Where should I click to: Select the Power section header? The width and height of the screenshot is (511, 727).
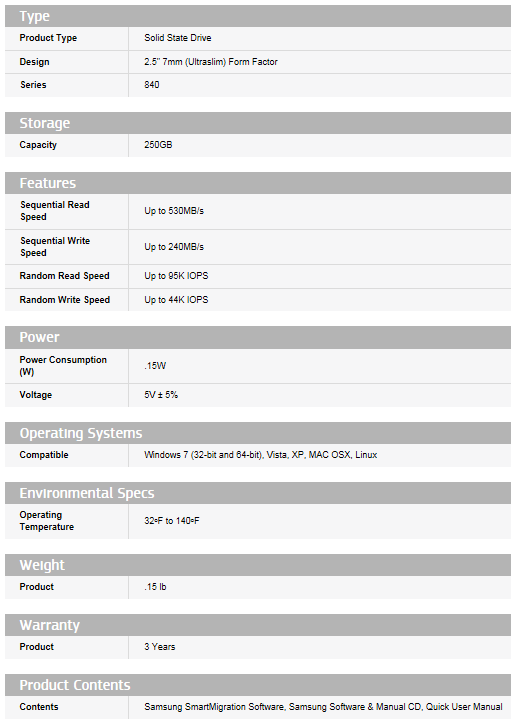point(258,337)
